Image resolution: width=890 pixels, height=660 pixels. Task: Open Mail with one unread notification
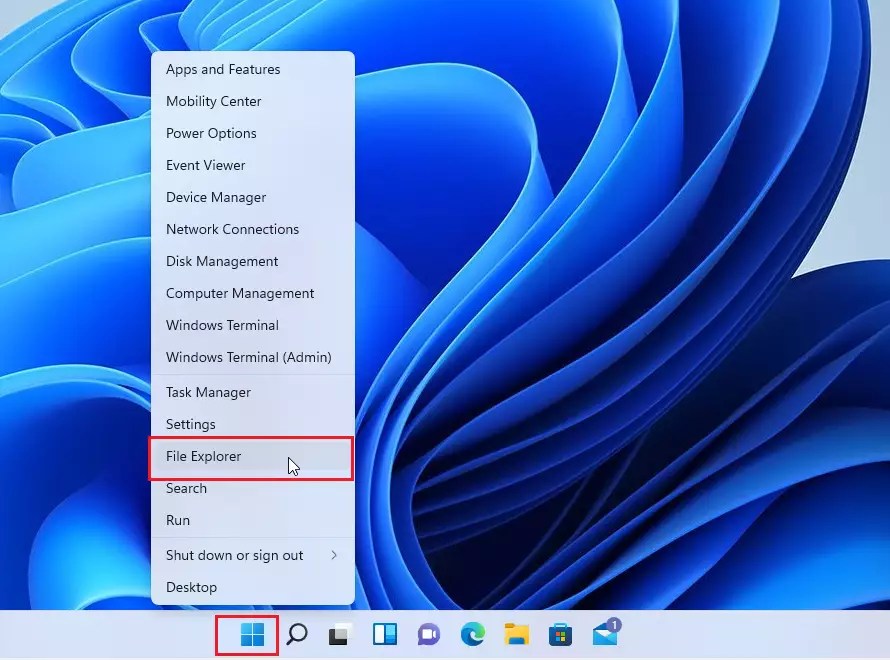pos(606,635)
